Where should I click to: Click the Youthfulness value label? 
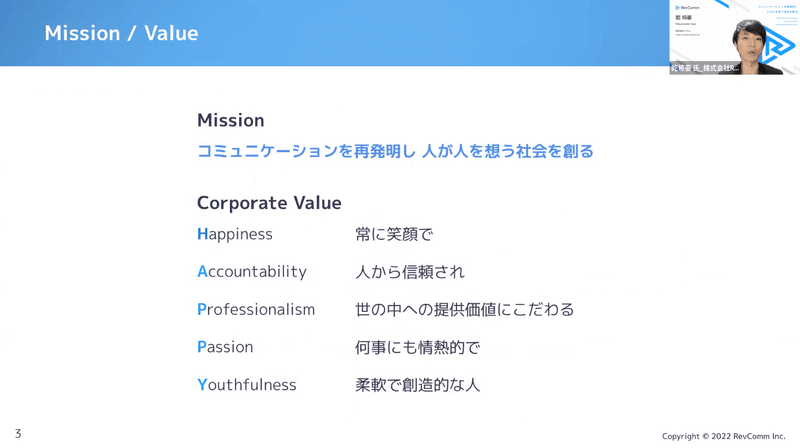tap(247, 384)
